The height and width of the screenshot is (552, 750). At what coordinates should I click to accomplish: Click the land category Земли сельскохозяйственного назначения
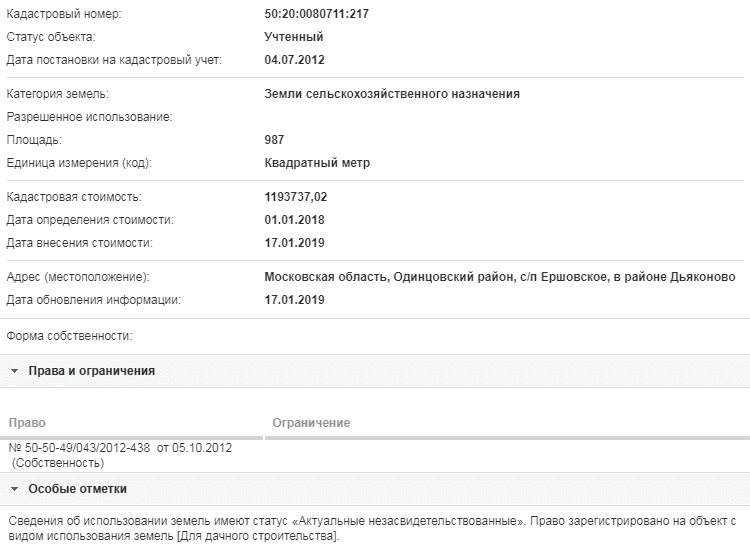pyautogui.click(x=392, y=94)
